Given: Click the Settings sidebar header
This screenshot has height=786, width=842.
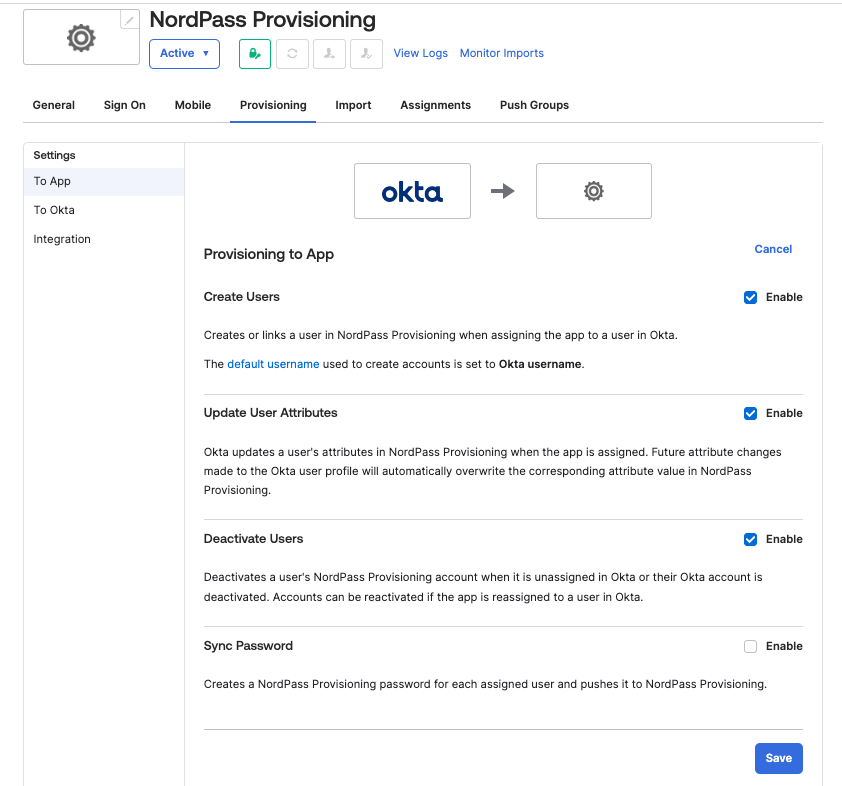Looking at the screenshot, I should [x=54, y=155].
